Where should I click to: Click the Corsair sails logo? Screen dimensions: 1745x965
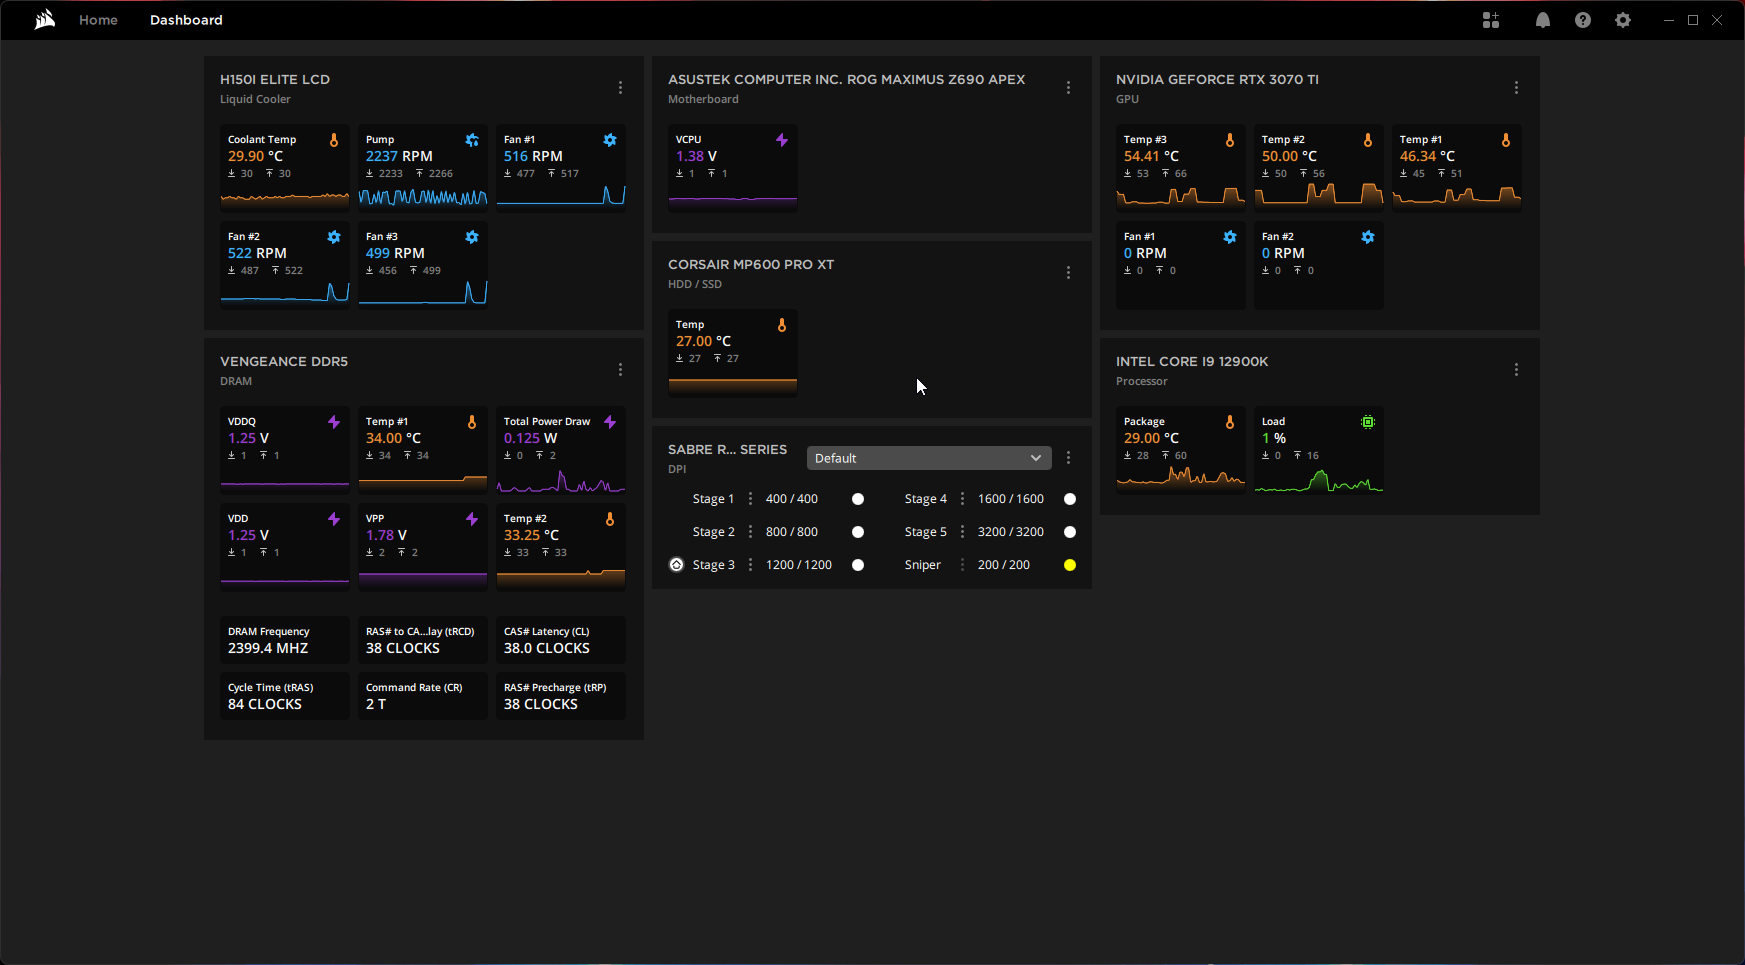coord(44,20)
